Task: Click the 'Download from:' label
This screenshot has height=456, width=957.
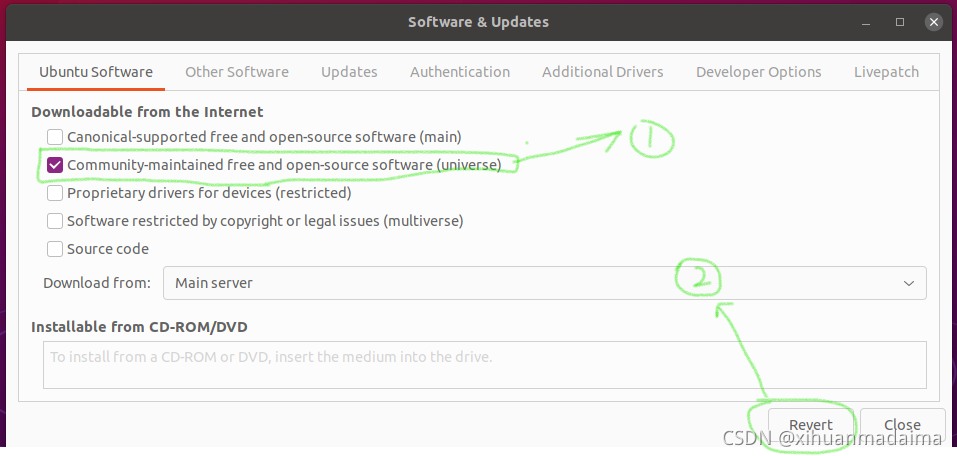Action: pyautogui.click(x=96, y=283)
